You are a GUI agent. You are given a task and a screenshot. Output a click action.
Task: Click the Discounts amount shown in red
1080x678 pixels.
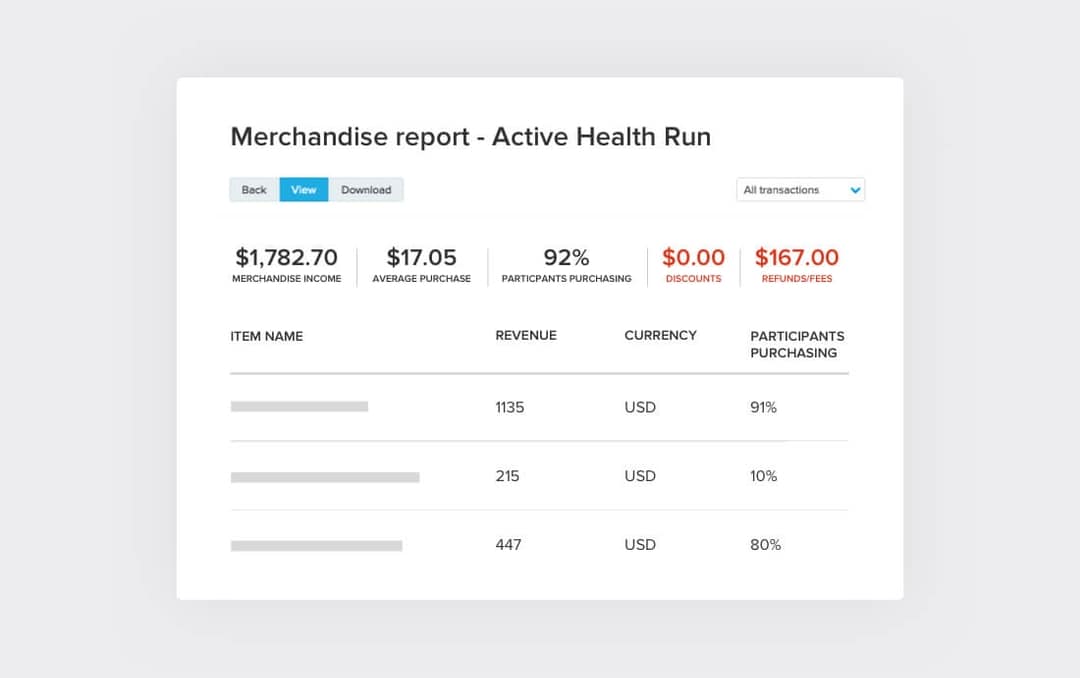click(x=693, y=257)
